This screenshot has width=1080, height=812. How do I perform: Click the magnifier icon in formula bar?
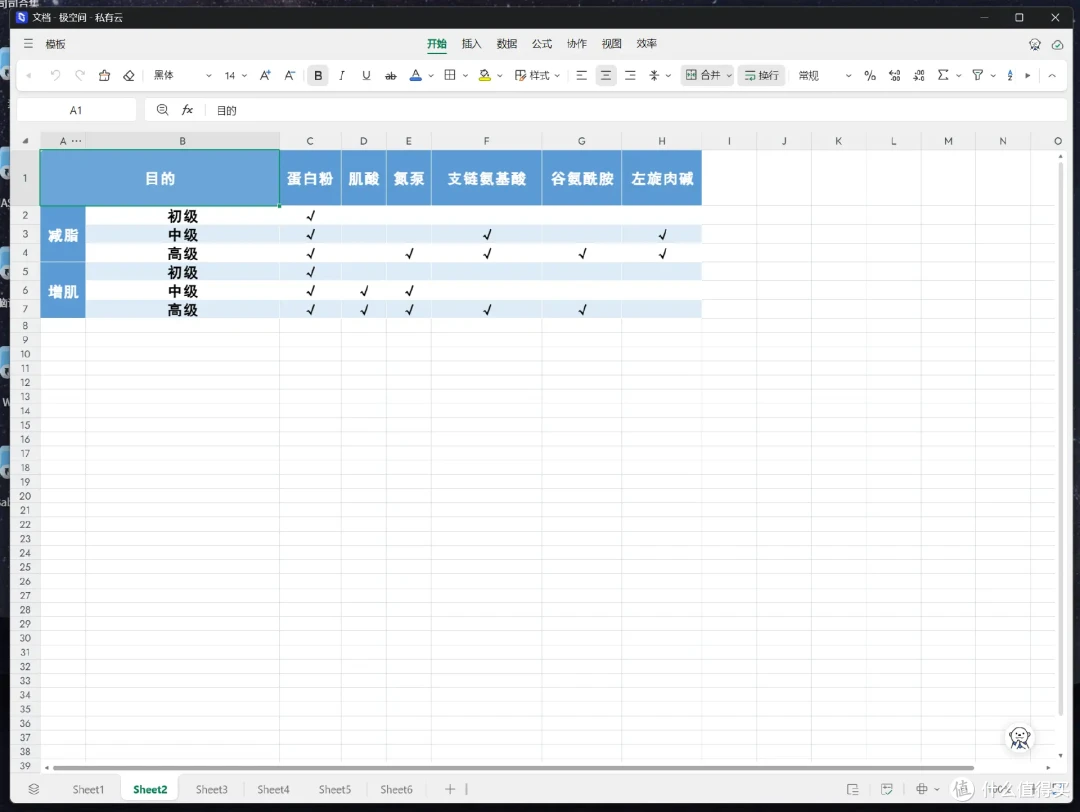click(163, 110)
